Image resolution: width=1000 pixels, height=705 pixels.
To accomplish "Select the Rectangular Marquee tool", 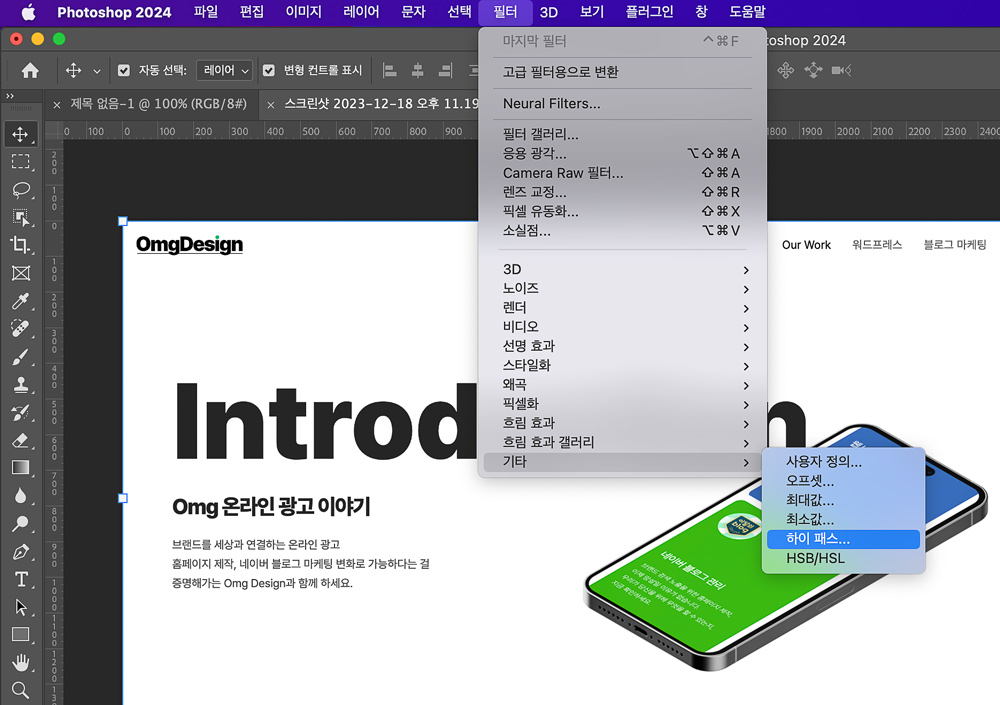I will coord(20,161).
